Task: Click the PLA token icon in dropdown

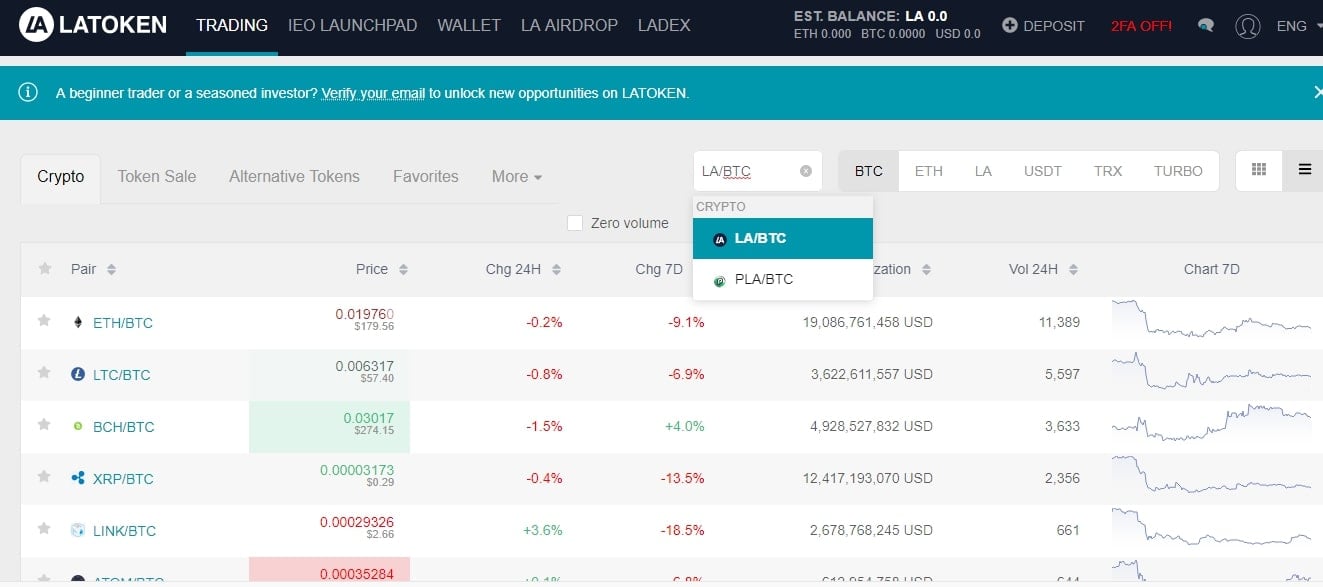Action: click(719, 281)
